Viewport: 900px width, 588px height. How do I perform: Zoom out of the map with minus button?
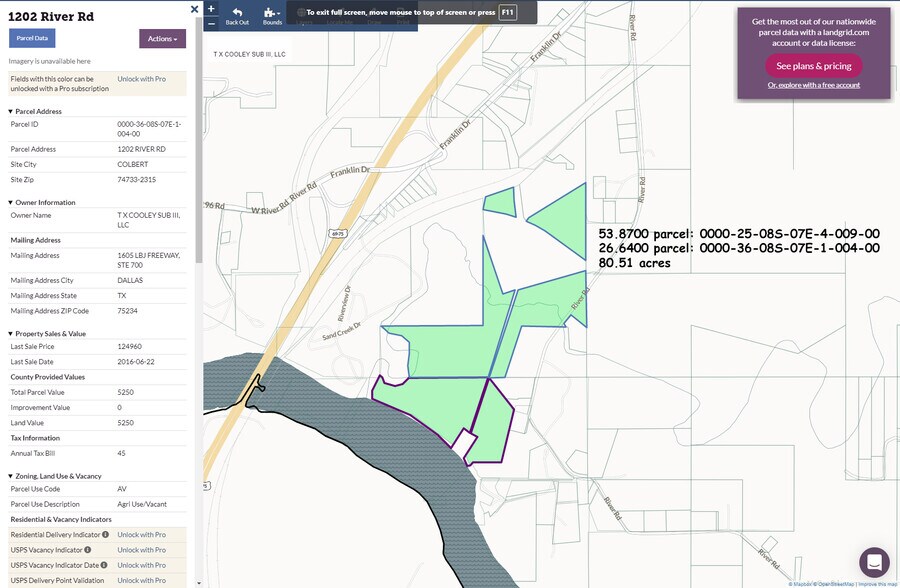click(x=210, y=22)
